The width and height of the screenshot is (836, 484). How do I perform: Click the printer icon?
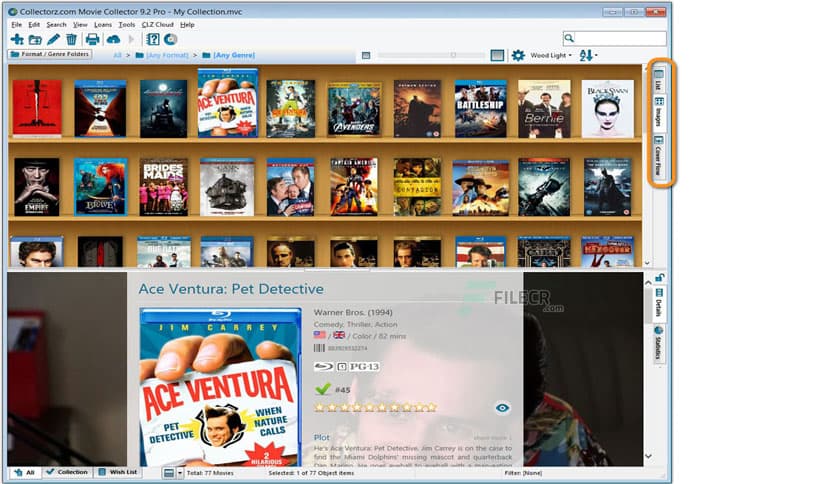[x=92, y=39]
